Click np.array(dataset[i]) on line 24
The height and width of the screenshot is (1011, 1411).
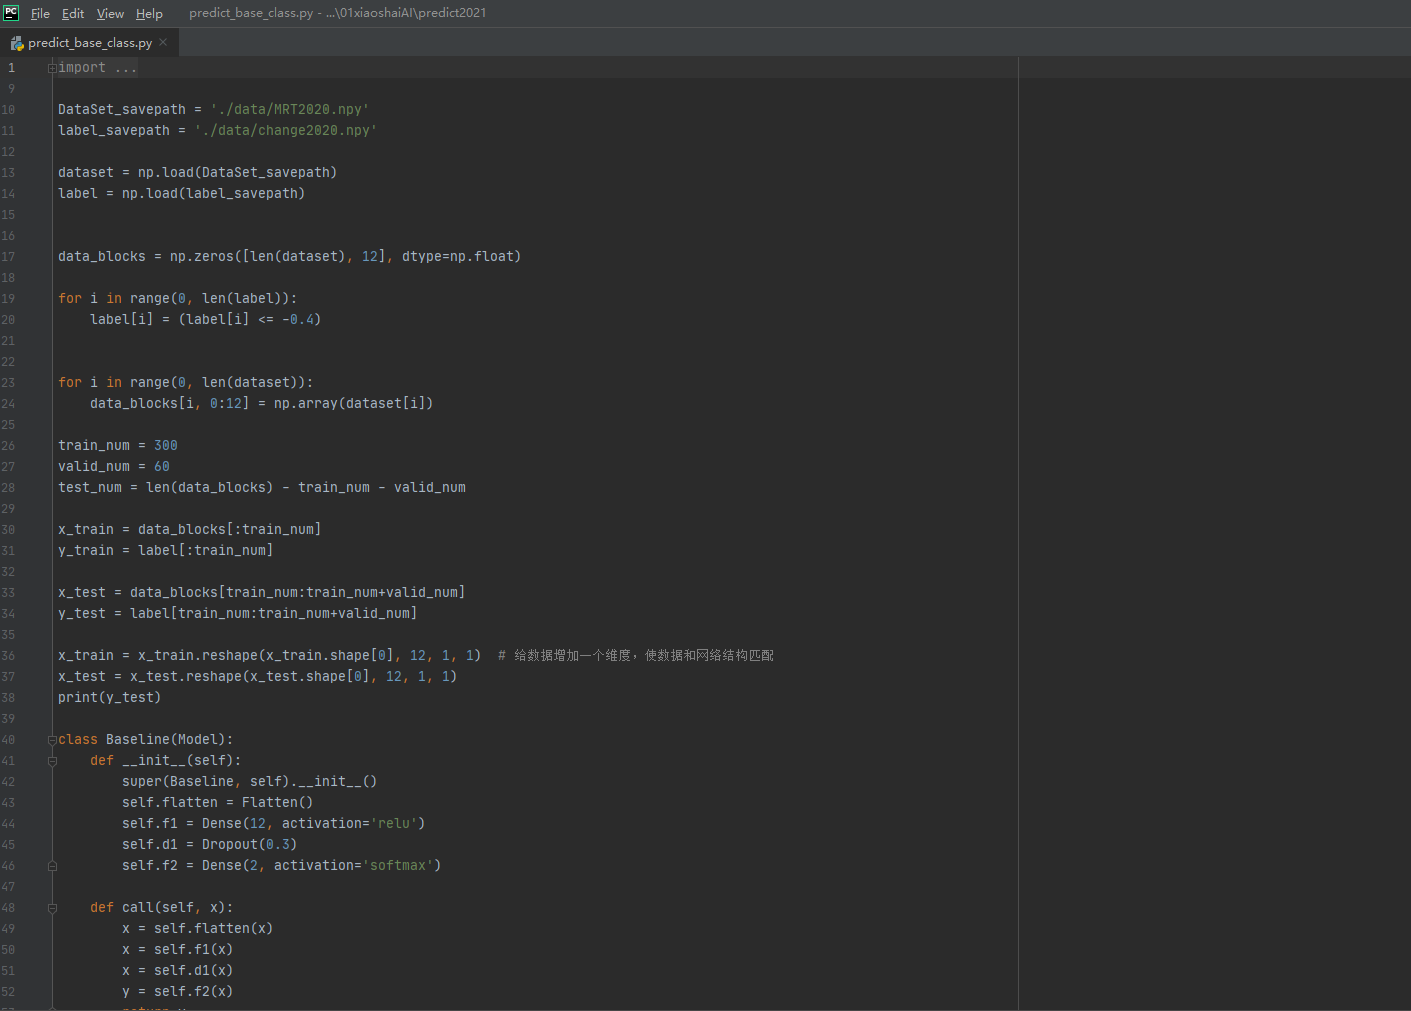click(x=353, y=404)
